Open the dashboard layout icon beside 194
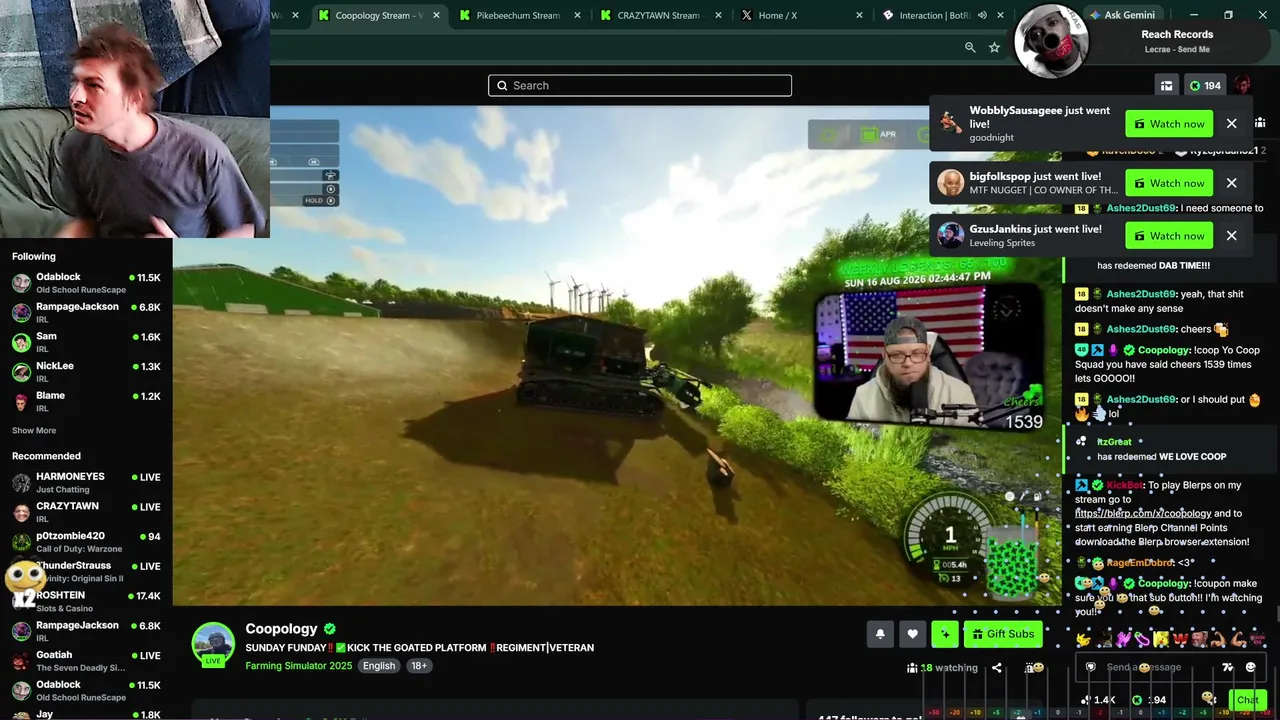Viewport: 1280px width, 720px height. tap(1166, 86)
